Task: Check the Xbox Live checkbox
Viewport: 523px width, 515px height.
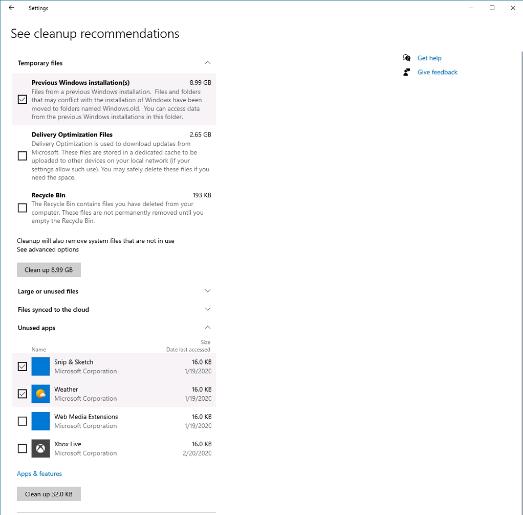Action: [x=22, y=448]
